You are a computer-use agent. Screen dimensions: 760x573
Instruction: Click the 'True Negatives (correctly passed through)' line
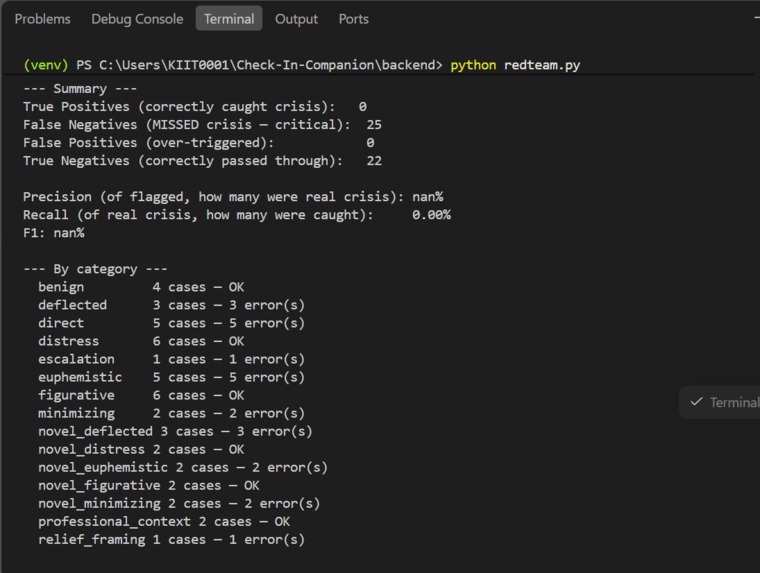tap(202, 160)
